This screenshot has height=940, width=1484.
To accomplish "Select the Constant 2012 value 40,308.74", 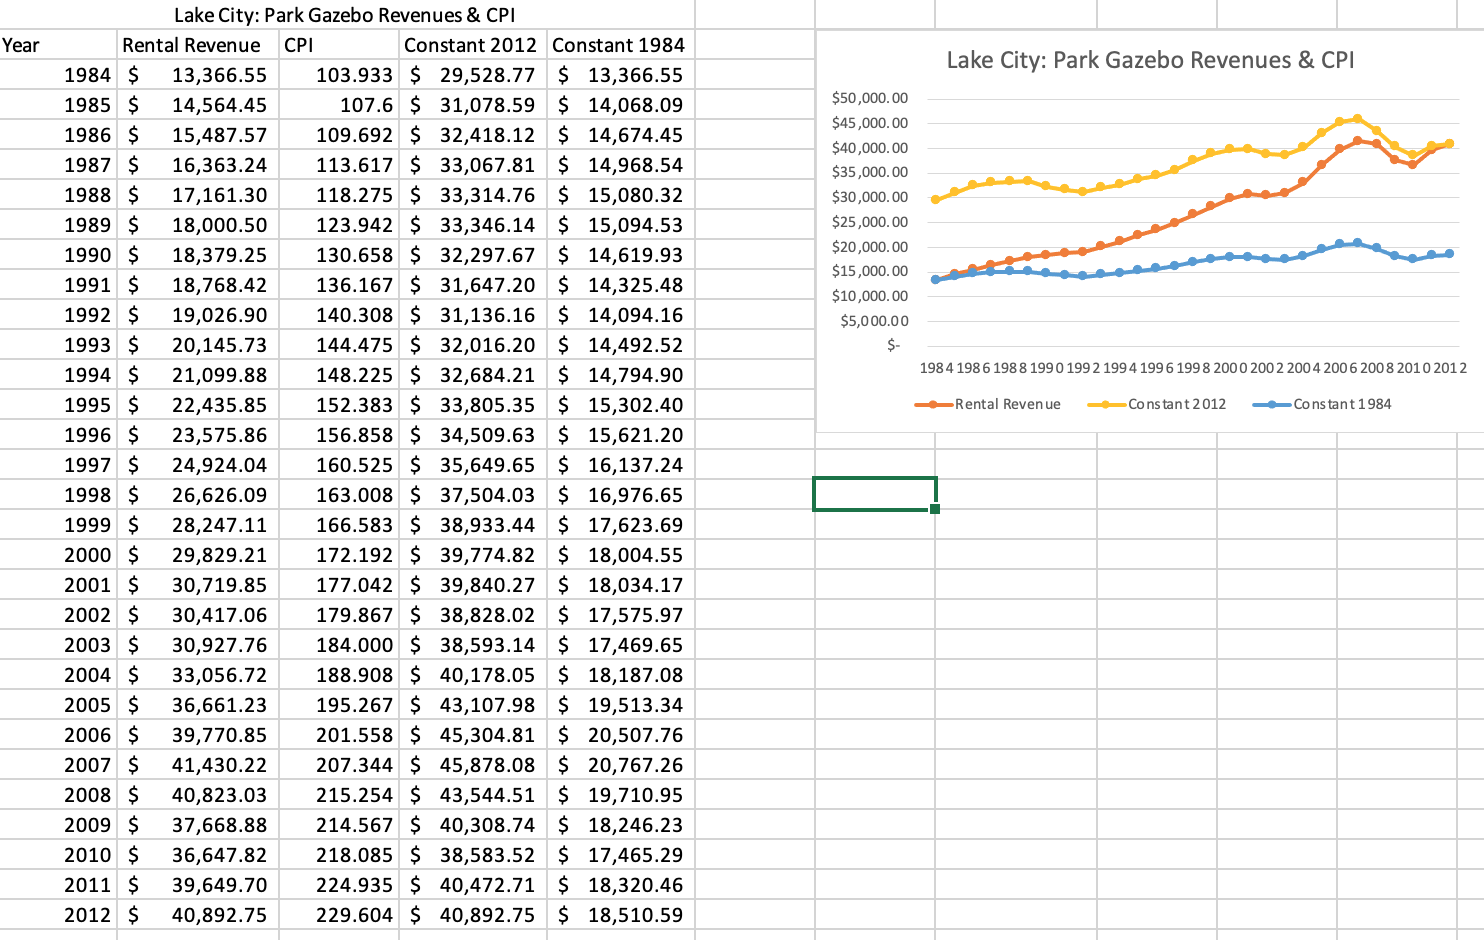I will pos(473,825).
